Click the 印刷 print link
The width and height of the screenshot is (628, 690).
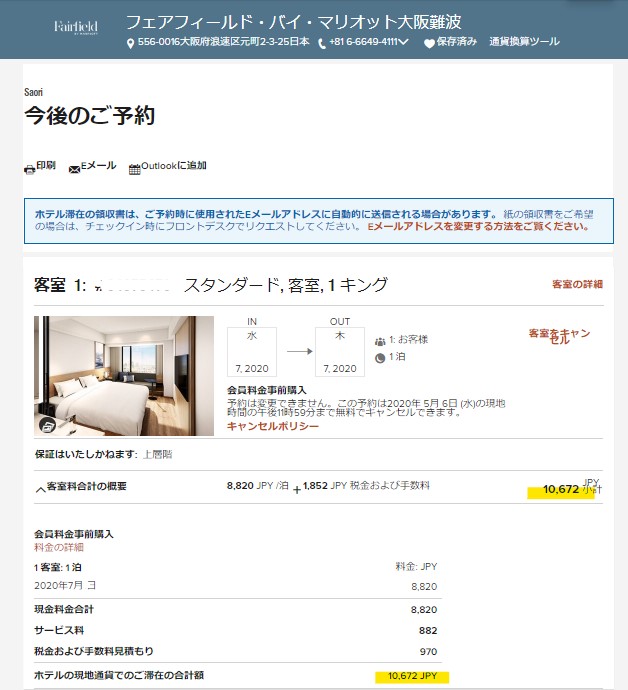click(46, 165)
